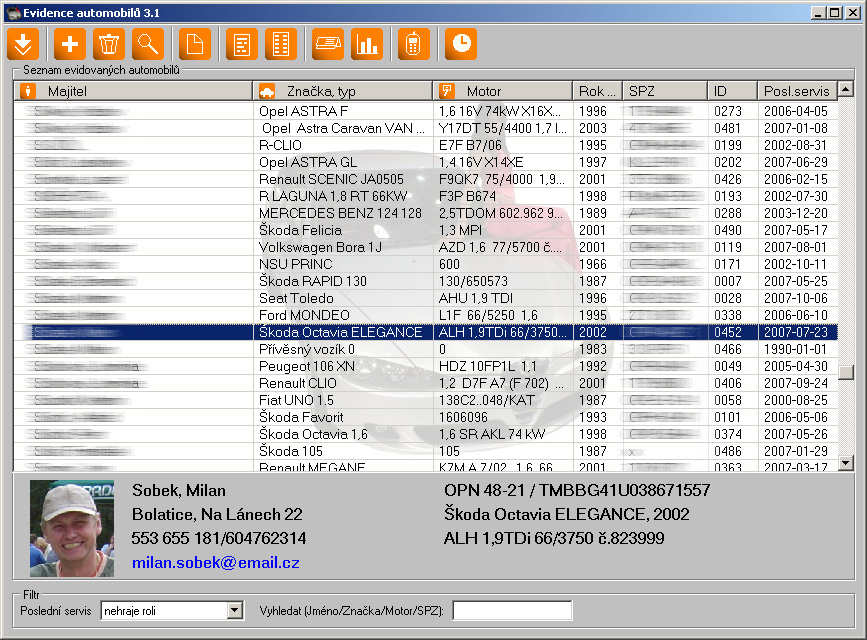Screen dimensions: 867x640
Task: Click the owner photo thumbnail
Action: coord(72,528)
